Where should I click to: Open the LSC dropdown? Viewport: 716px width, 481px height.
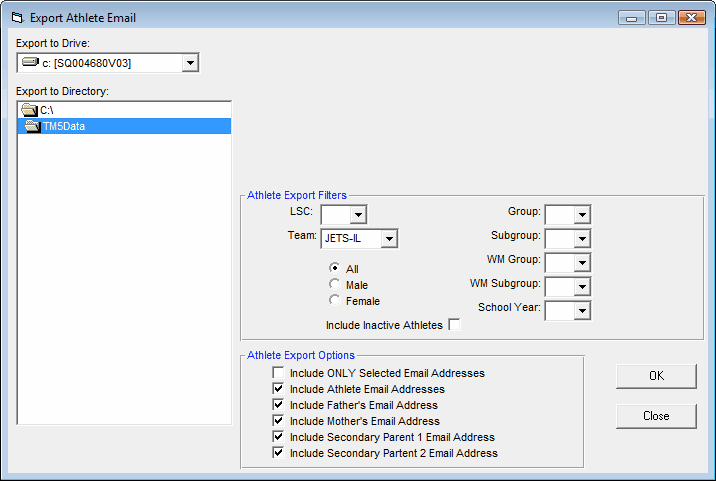358,214
